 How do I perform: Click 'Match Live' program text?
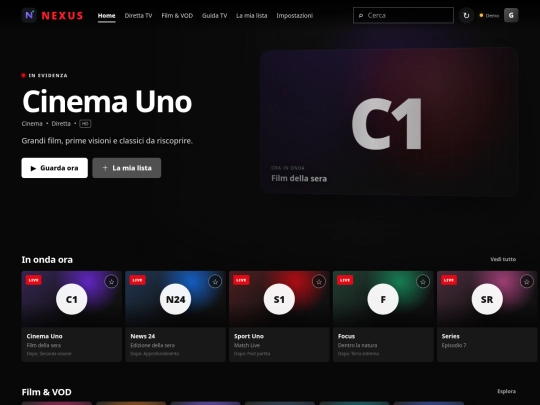pos(247,345)
